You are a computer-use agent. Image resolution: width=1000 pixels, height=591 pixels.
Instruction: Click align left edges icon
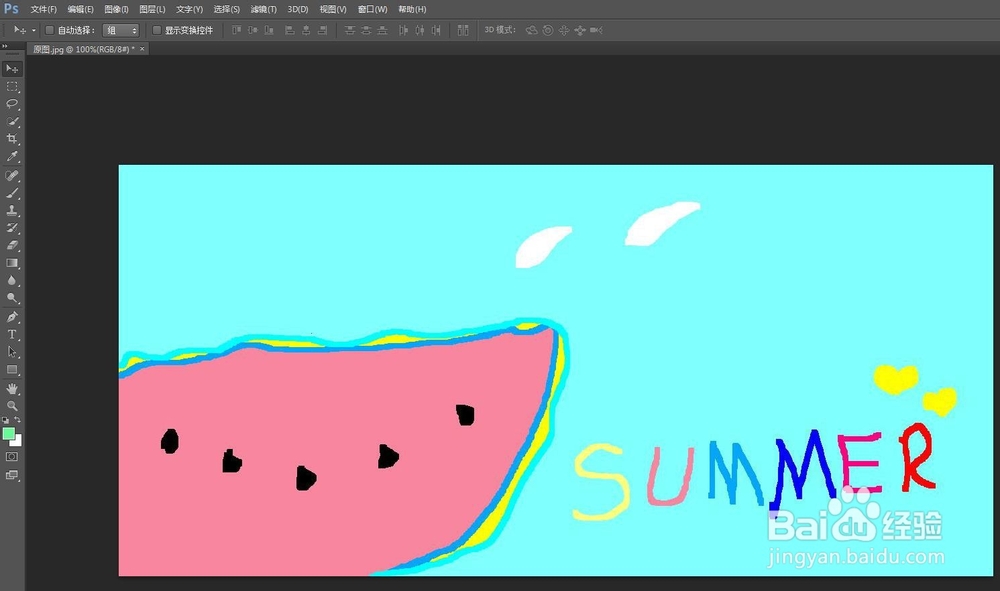click(x=290, y=30)
